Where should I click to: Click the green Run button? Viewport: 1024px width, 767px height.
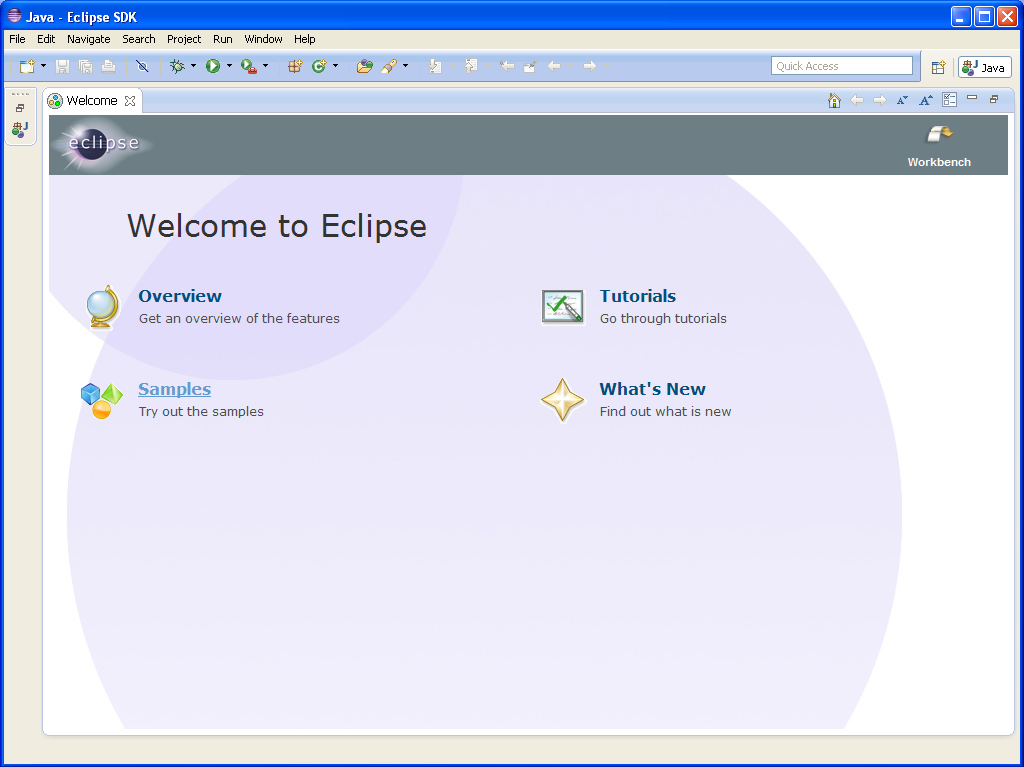(x=213, y=66)
